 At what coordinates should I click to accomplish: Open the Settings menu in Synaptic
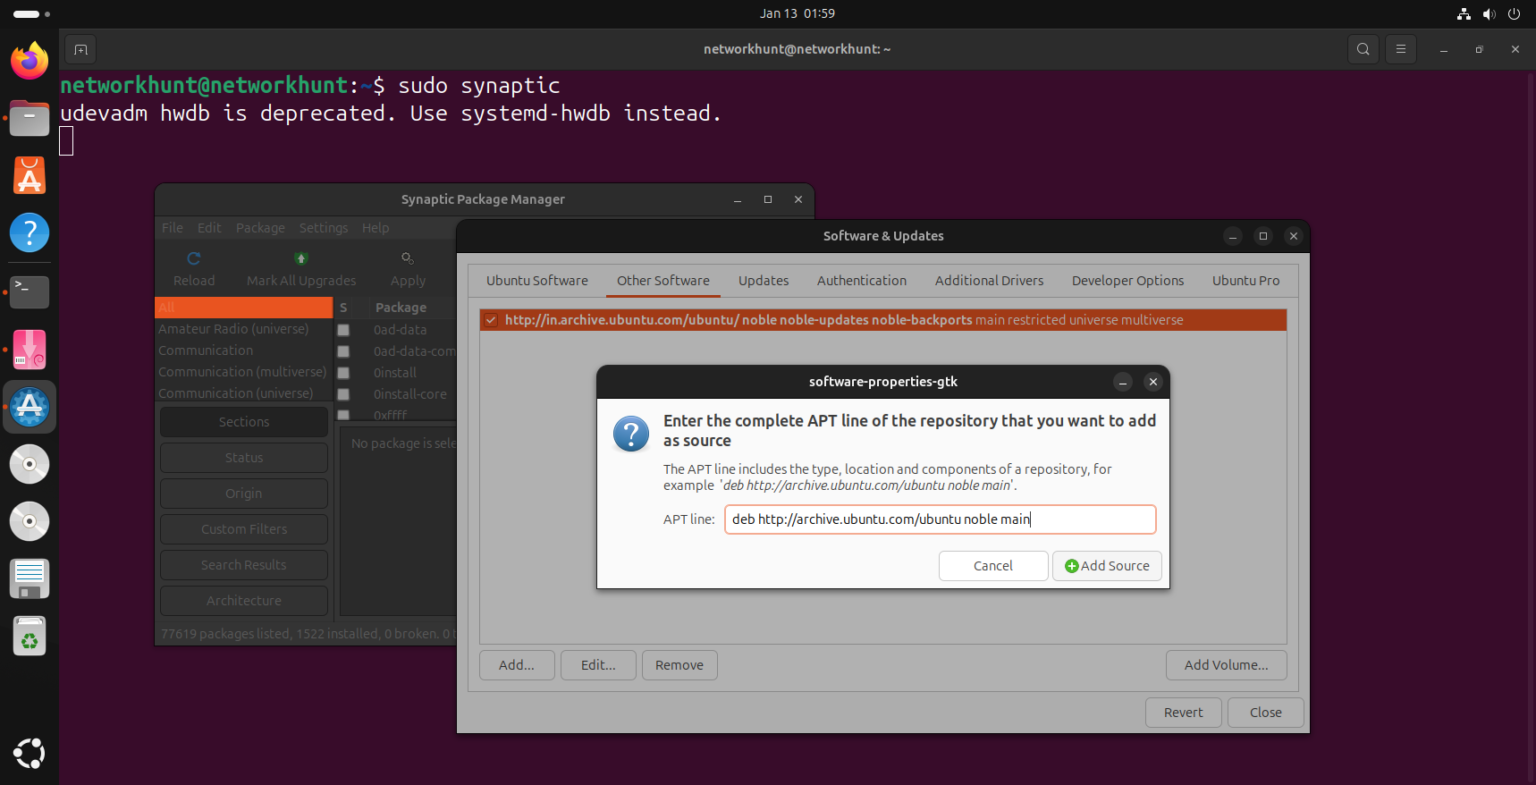click(323, 227)
